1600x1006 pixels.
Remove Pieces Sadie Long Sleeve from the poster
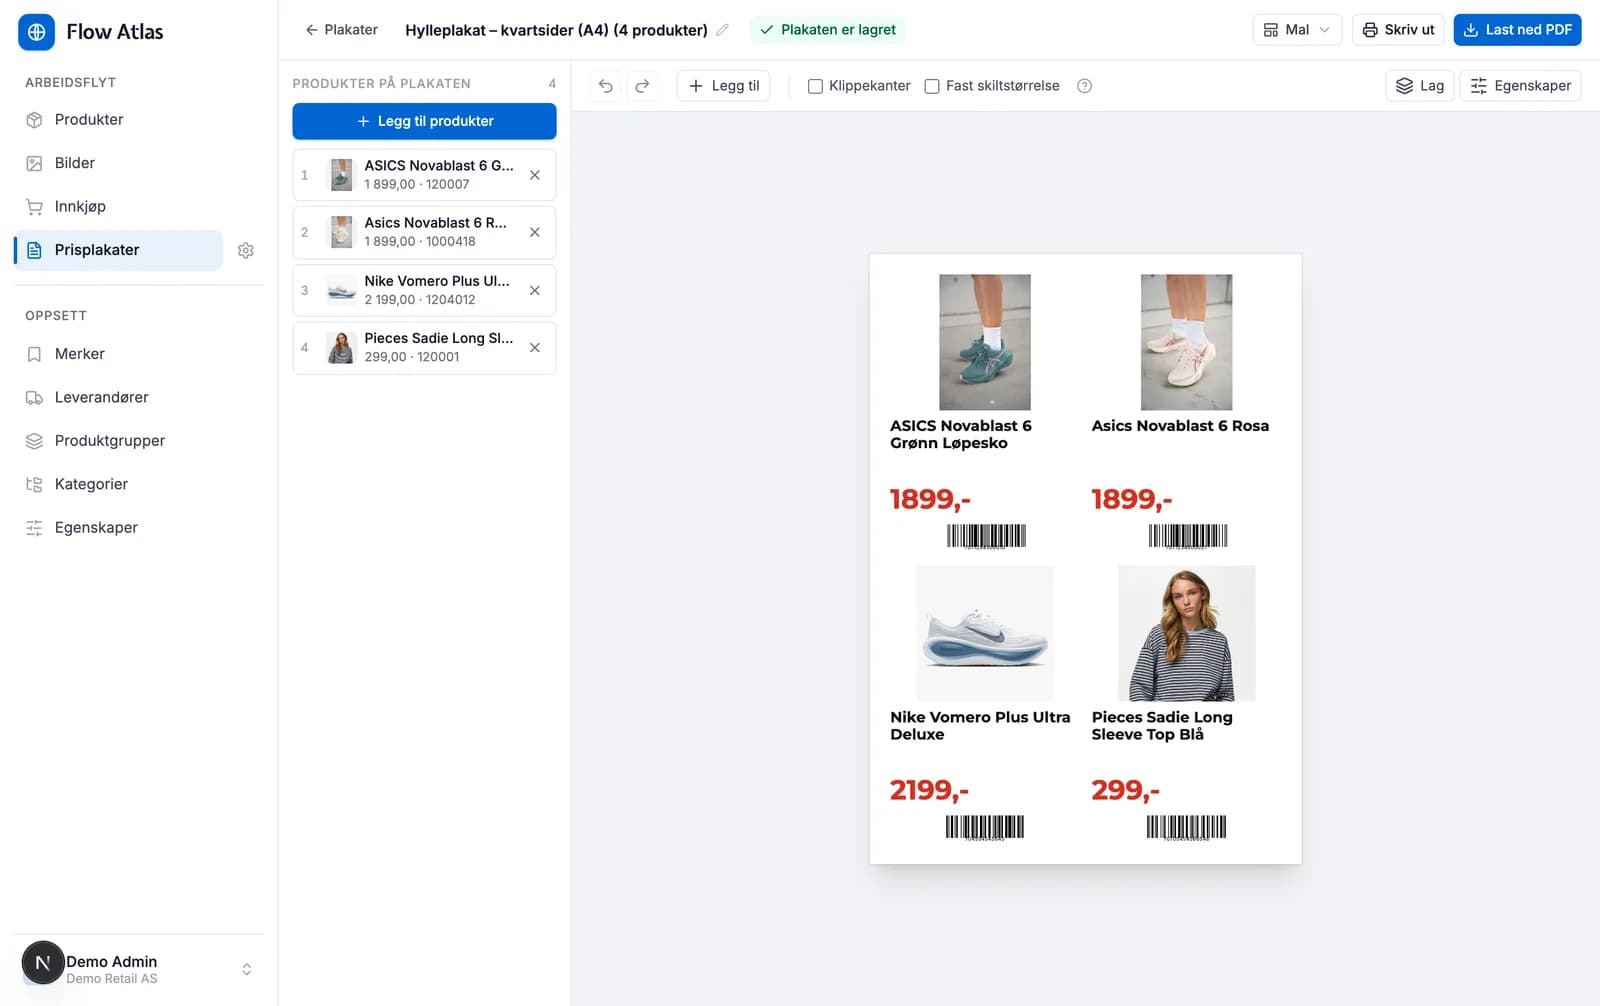pyautogui.click(x=535, y=348)
